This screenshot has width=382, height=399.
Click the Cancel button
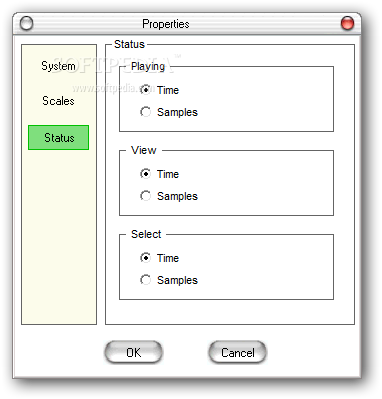click(237, 352)
